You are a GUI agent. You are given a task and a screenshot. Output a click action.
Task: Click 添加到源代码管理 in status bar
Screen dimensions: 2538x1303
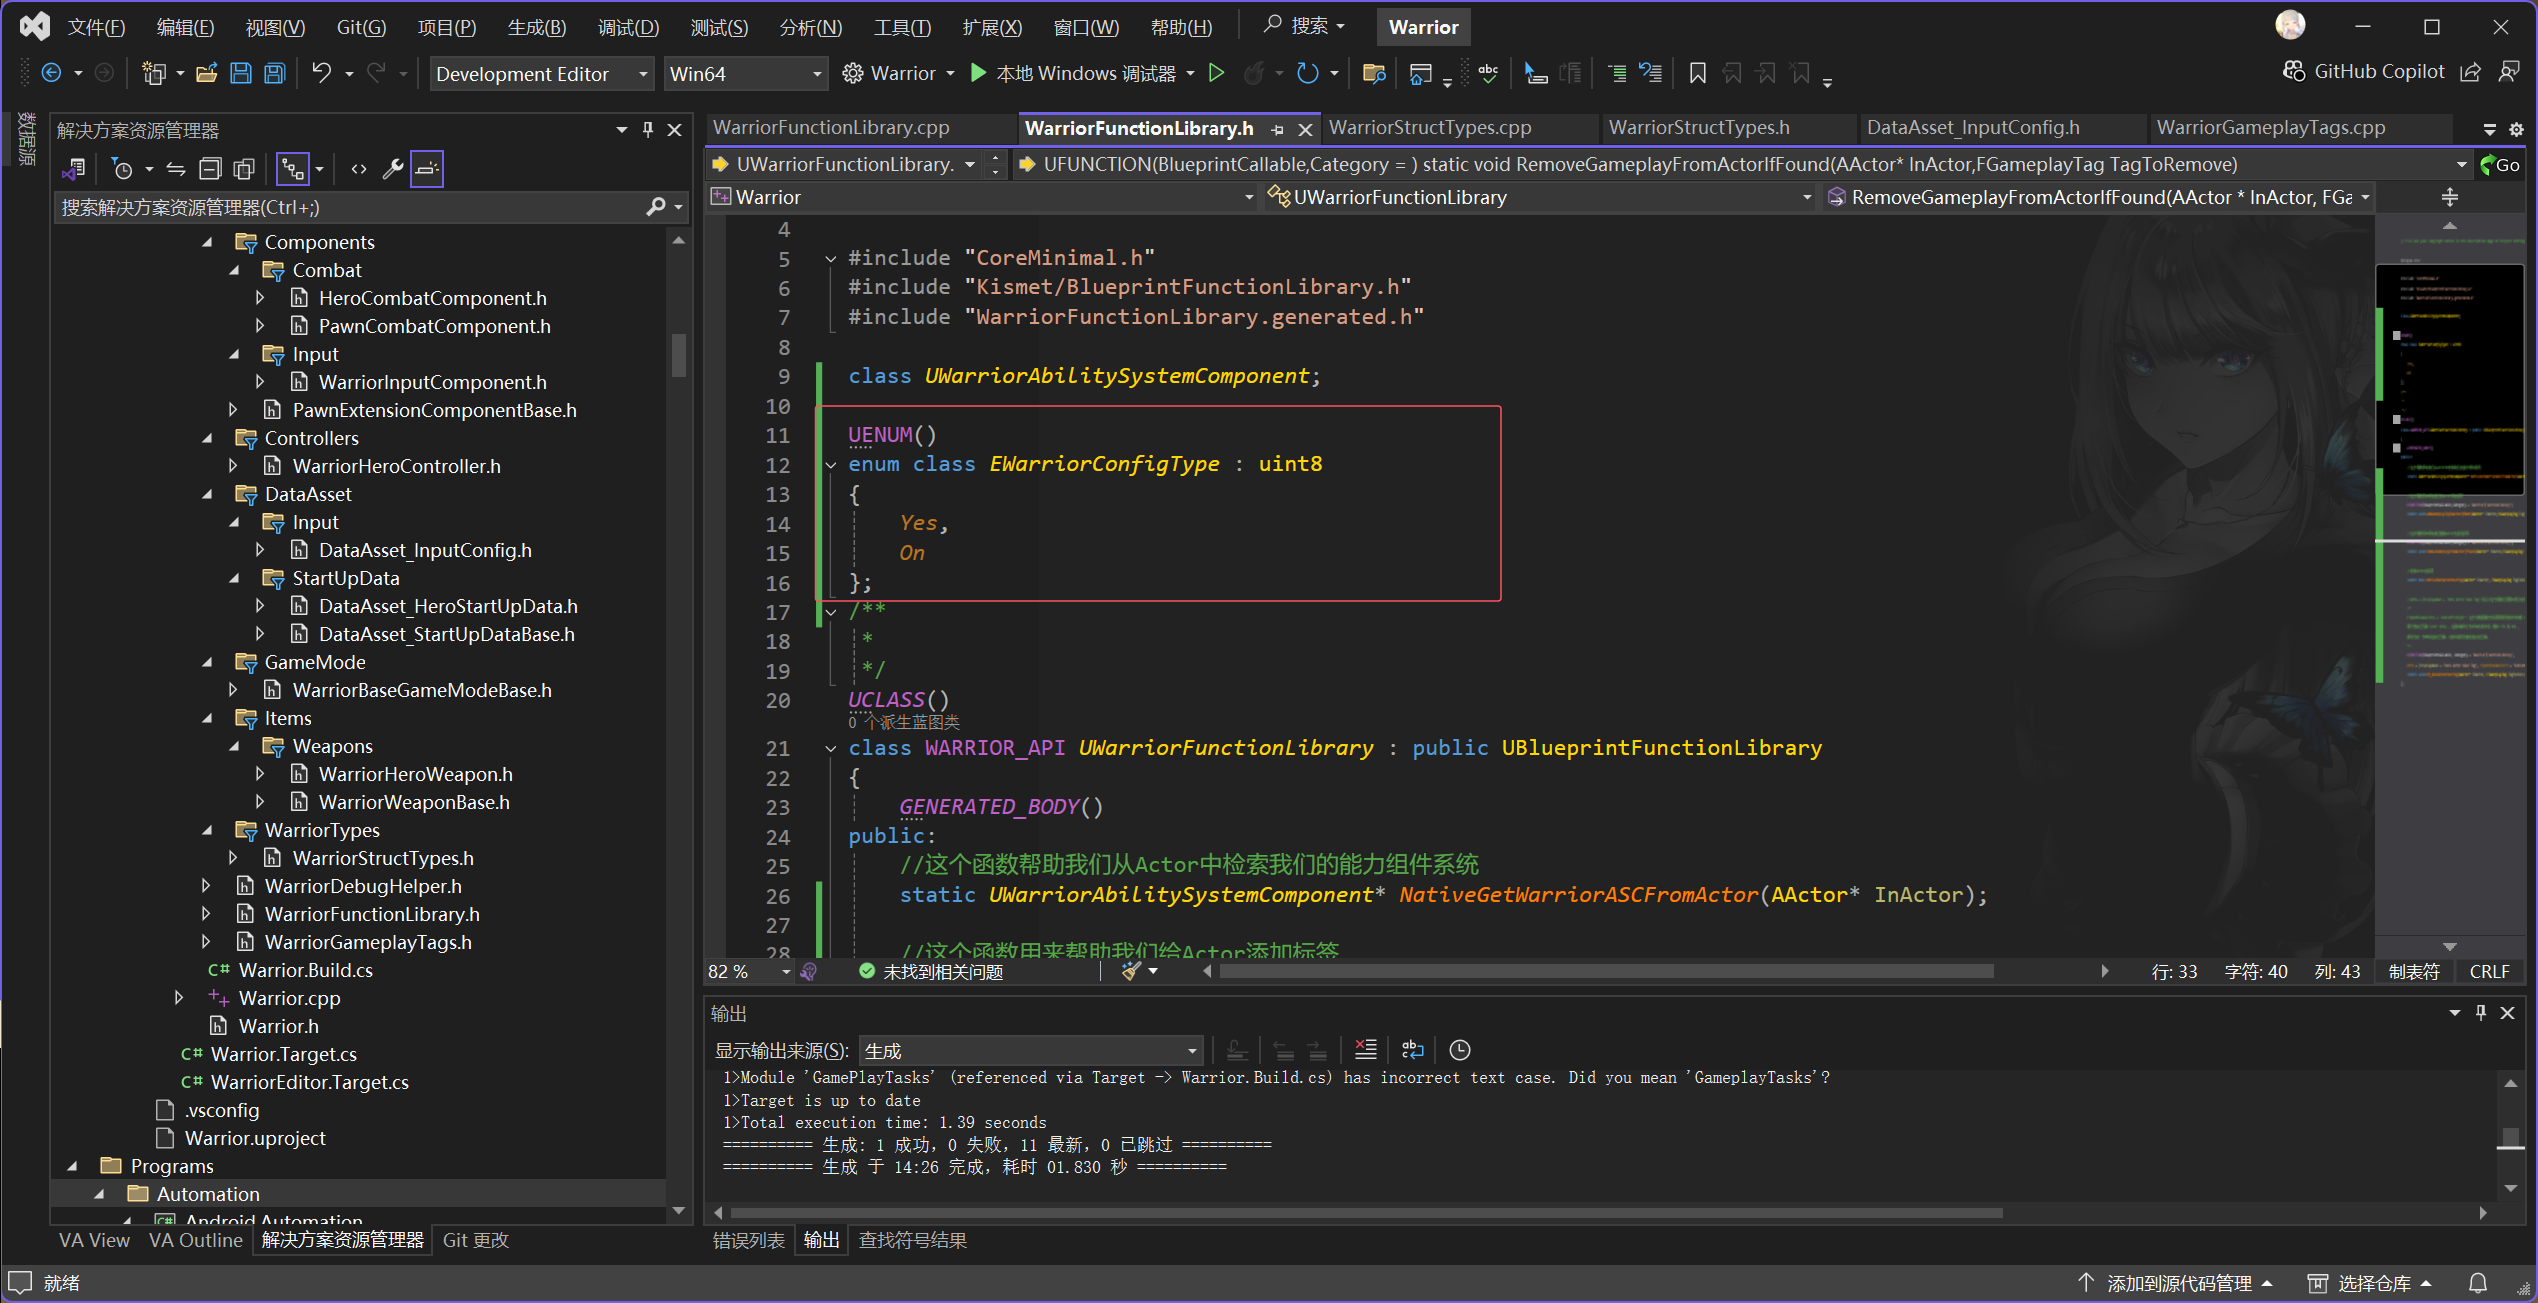(2176, 1283)
